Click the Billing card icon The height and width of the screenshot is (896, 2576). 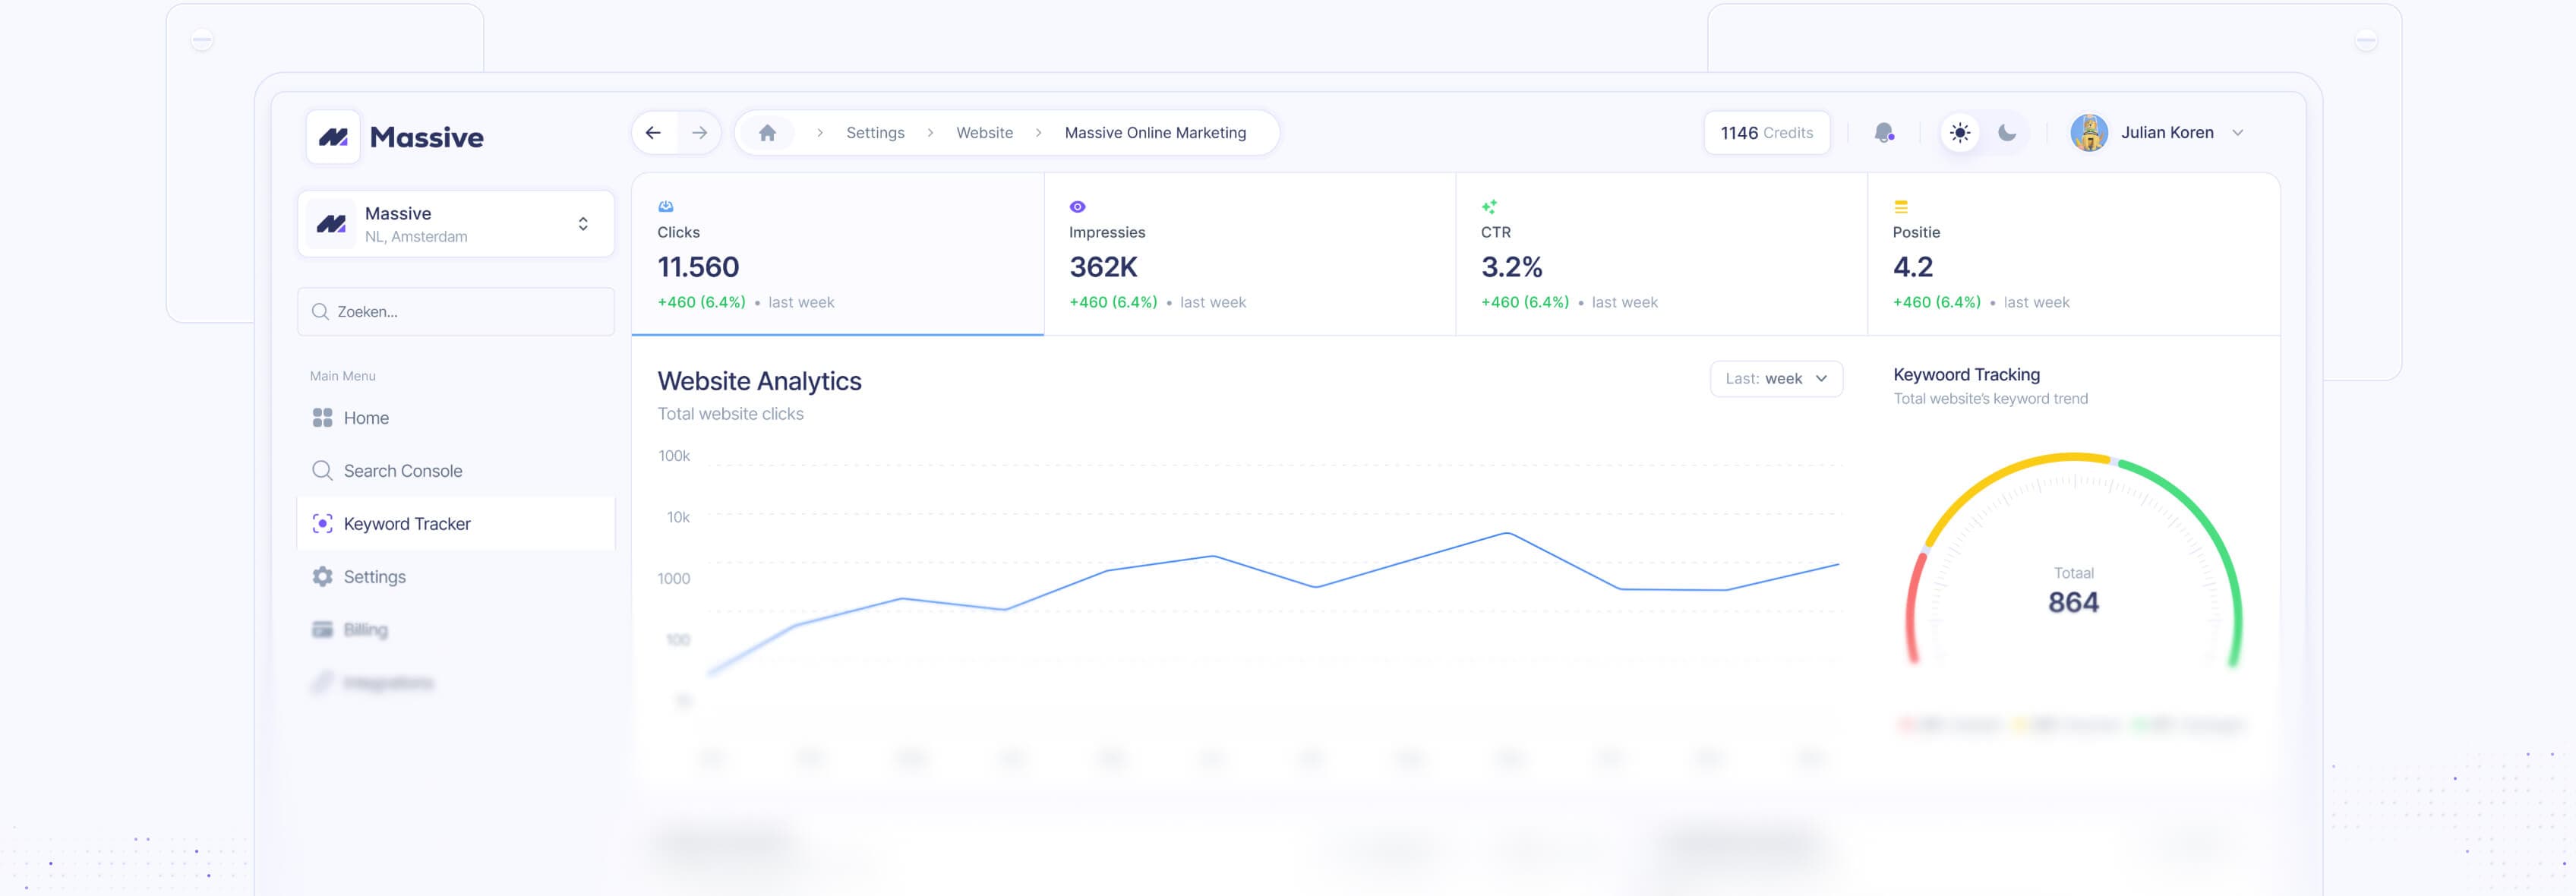point(322,630)
